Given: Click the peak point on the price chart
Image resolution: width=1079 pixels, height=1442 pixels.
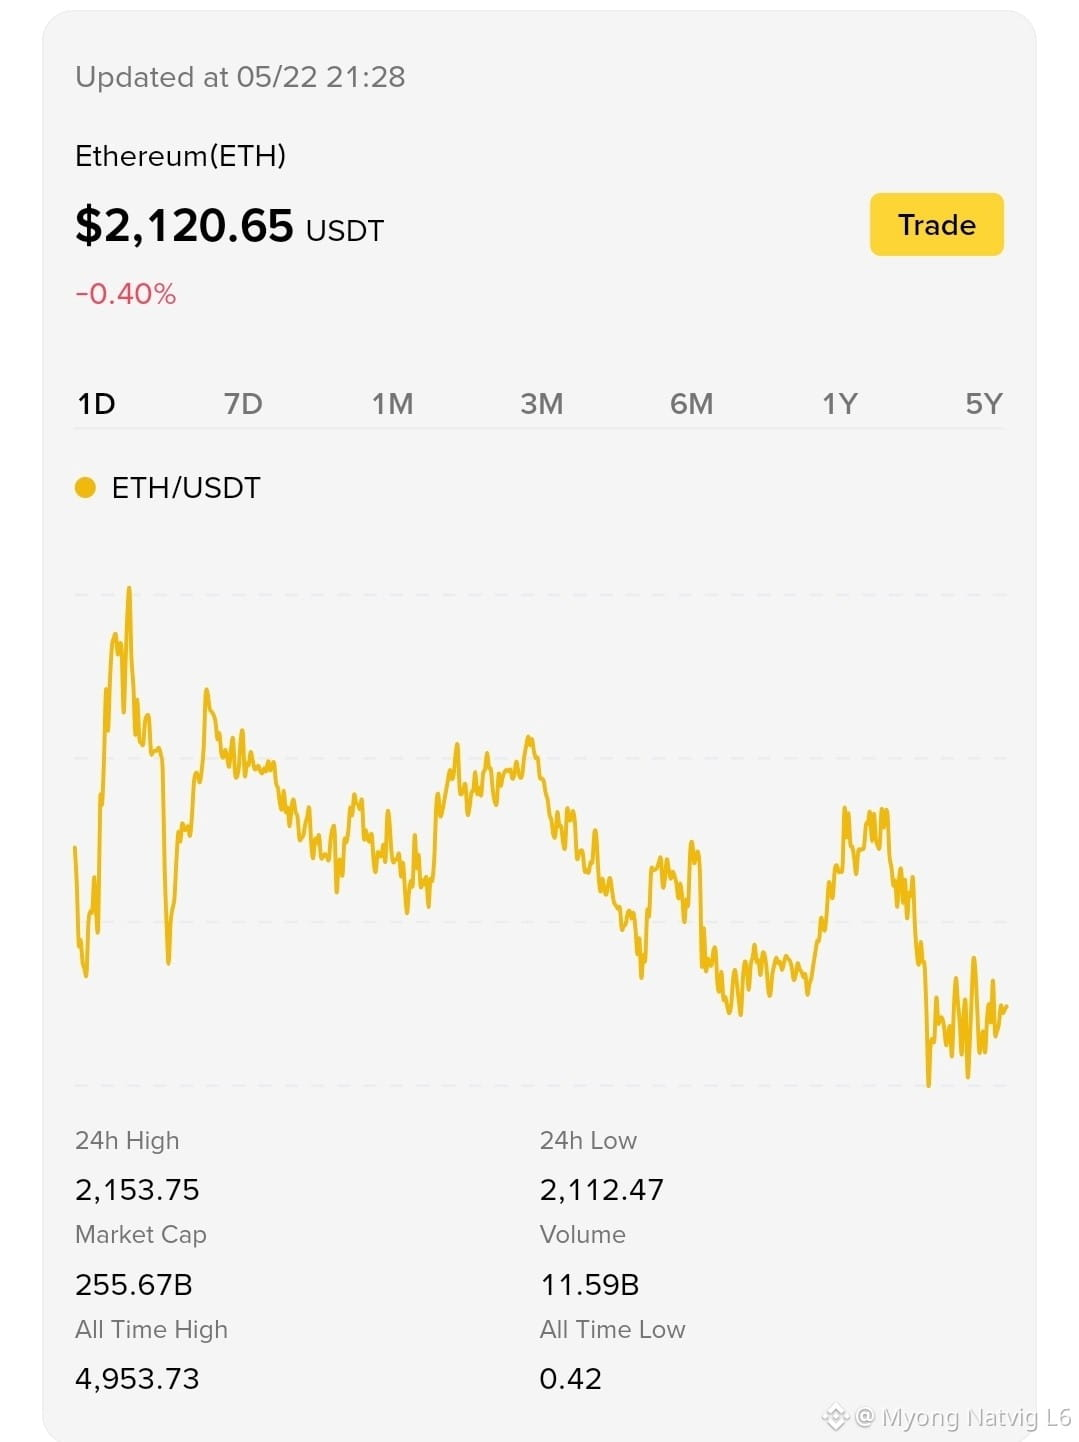Looking at the screenshot, I should pos(129,590).
